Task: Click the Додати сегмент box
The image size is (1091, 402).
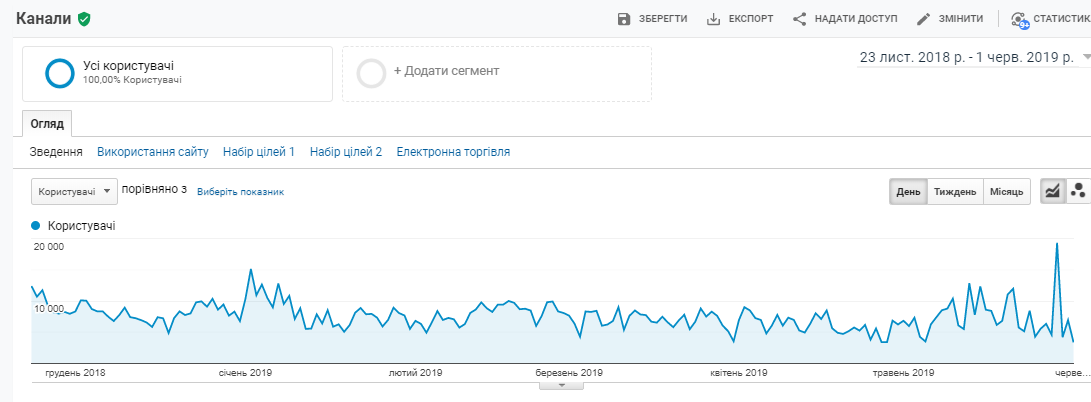Action: coord(496,73)
